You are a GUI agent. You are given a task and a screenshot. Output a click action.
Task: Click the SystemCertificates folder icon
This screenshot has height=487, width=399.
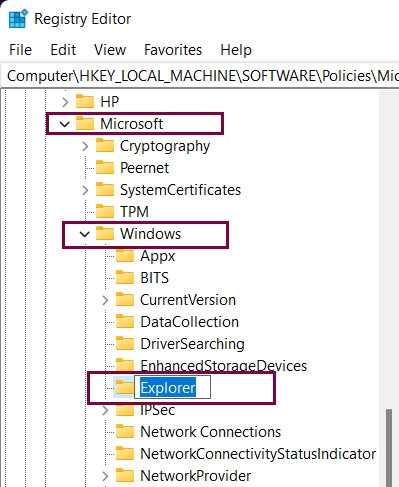click(x=105, y=189)
